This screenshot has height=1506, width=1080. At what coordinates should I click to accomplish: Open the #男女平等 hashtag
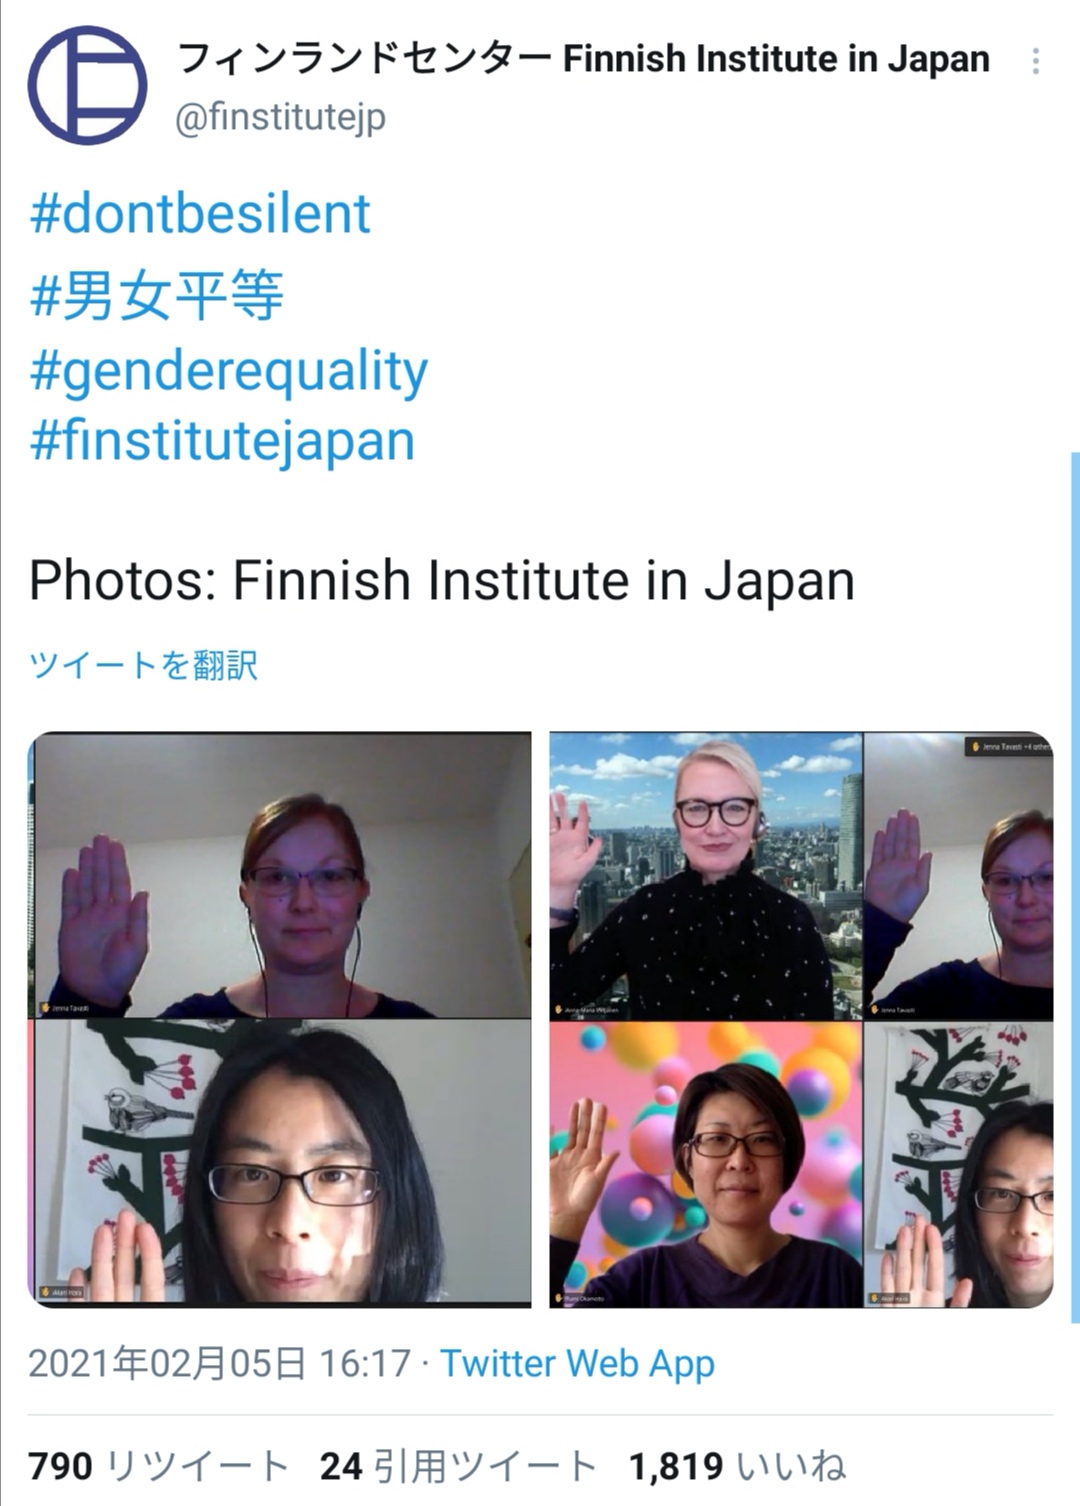click(157, 295)
